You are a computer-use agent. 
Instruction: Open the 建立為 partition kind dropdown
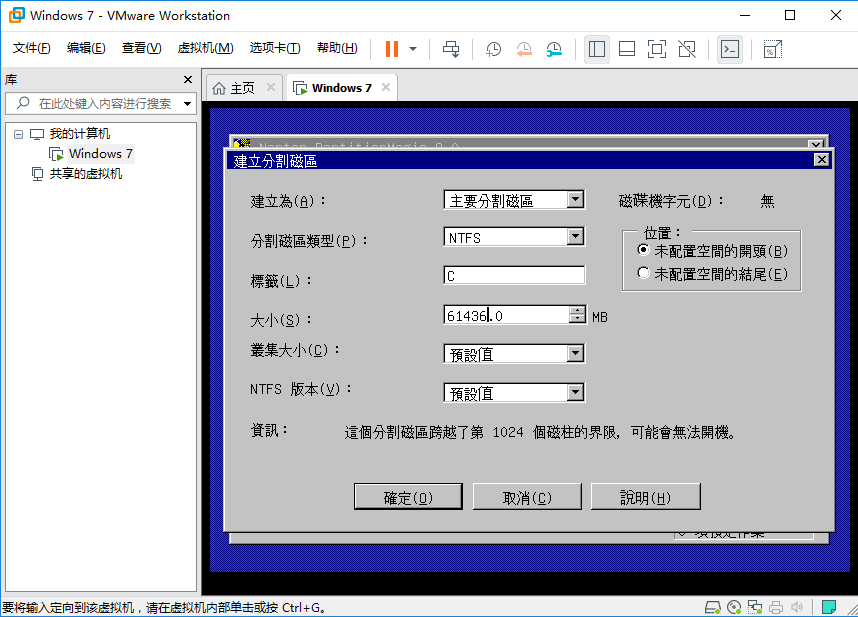[x=575, y=200]
